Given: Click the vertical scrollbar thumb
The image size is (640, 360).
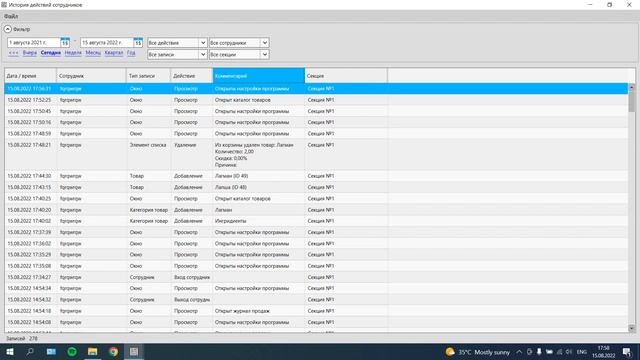Looking at the screenshot, I should 631,101.
